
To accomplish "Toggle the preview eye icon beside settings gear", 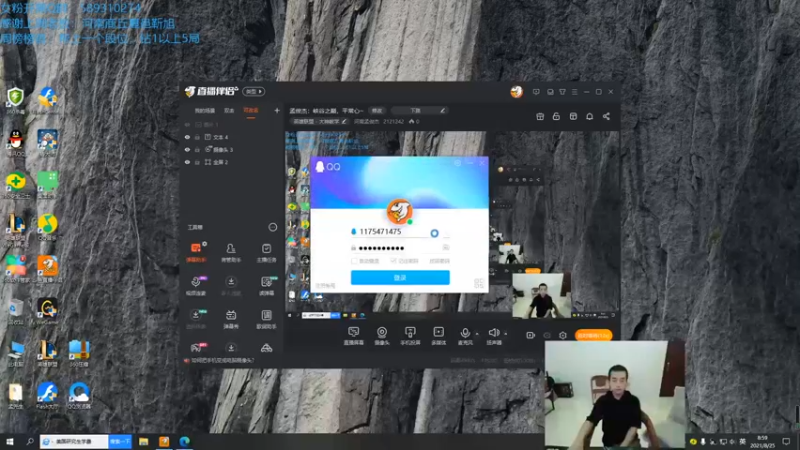I will 547,335.
